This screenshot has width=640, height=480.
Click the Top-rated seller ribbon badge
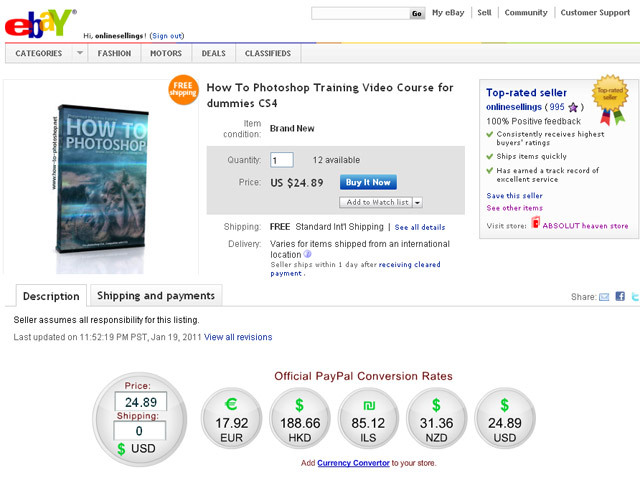[x=611, y=99]
